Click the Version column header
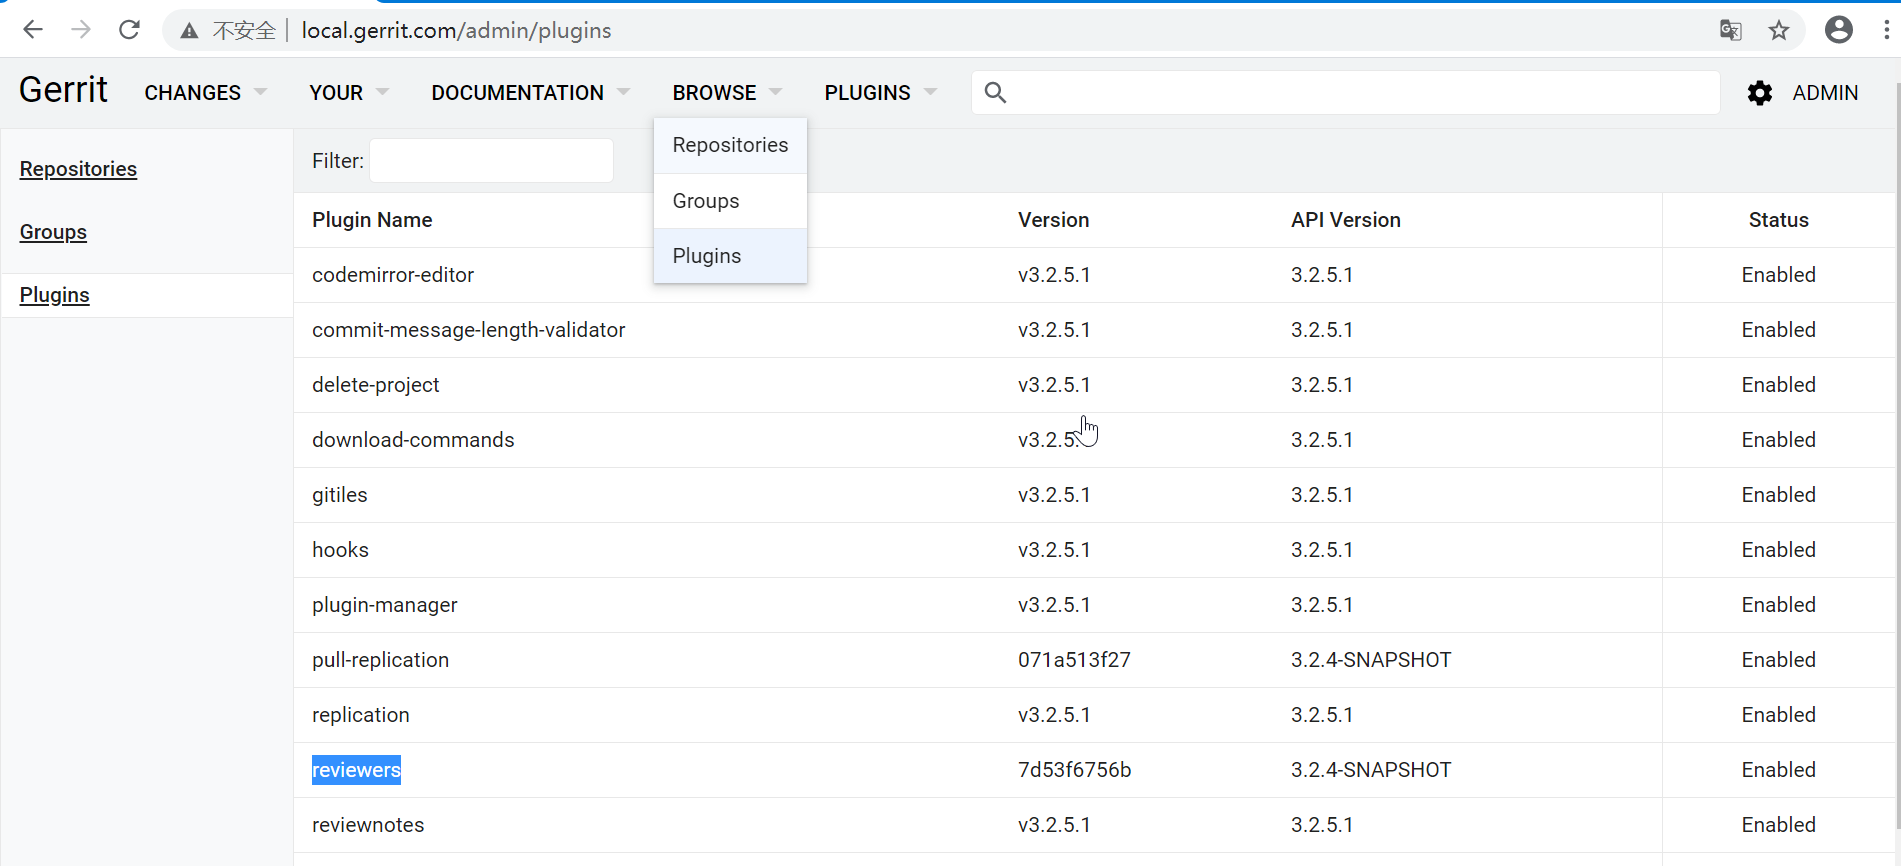1901x866 pixels. pos(1053,220)
